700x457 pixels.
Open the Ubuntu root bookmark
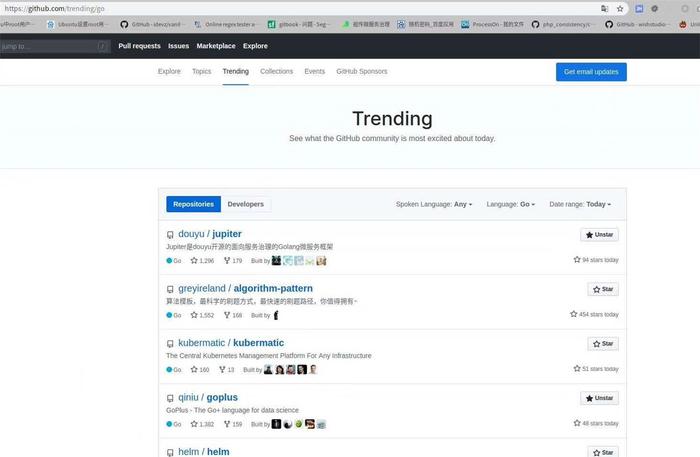tap(76, 24)
